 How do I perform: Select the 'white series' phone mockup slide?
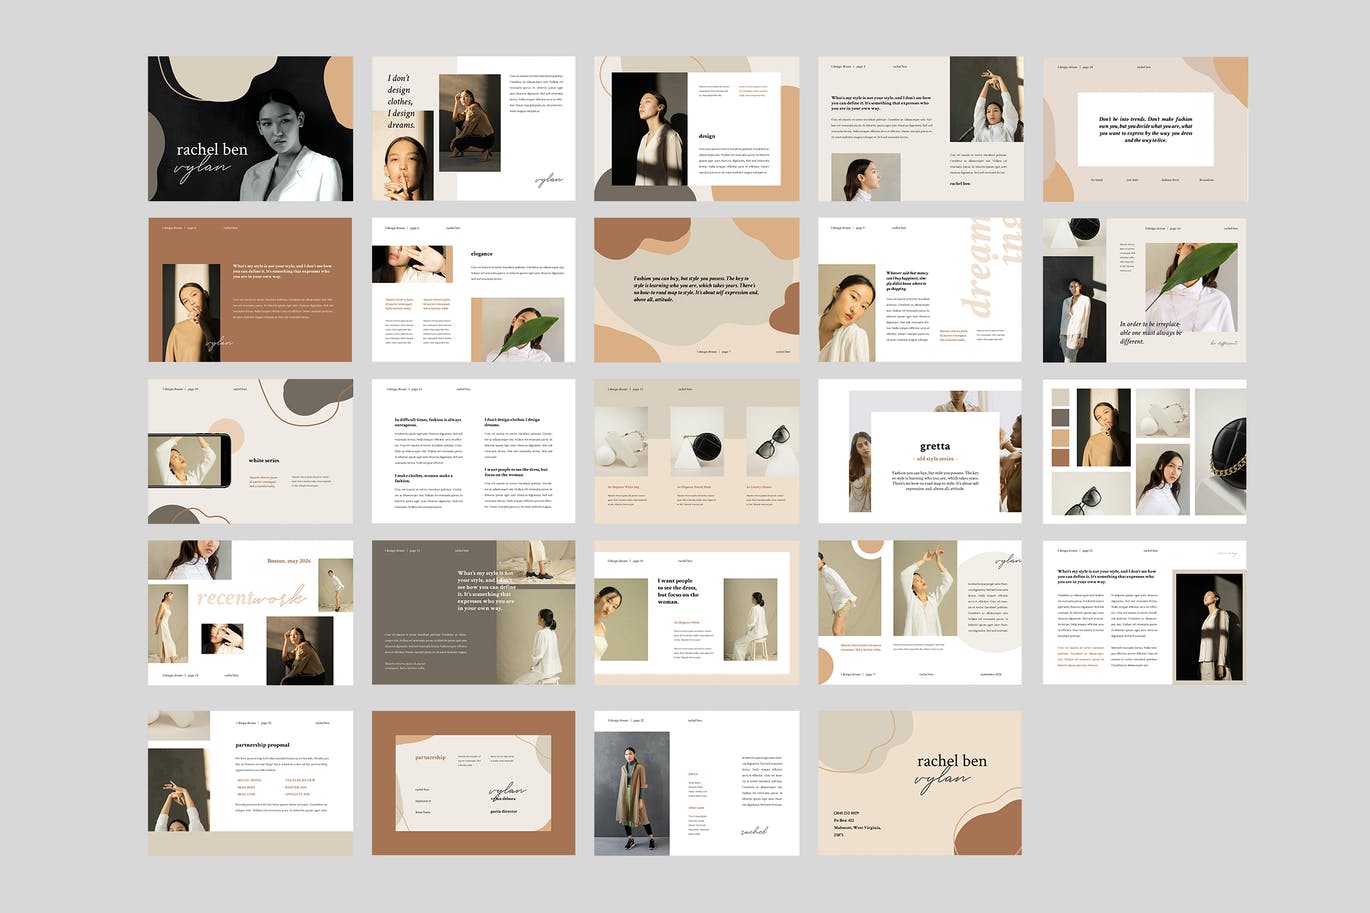pyautogui.click(x=250, y=451)
